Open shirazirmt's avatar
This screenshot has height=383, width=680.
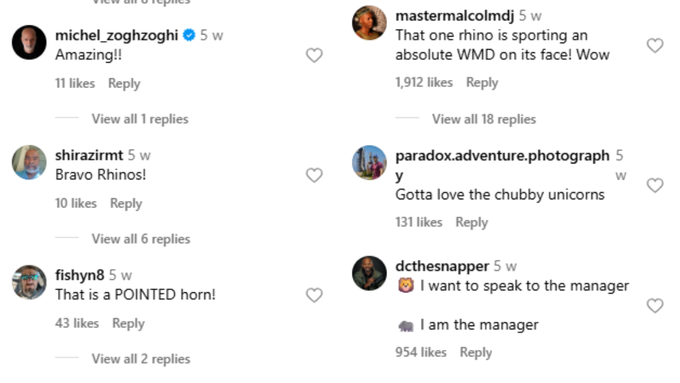tap(29, 162)
